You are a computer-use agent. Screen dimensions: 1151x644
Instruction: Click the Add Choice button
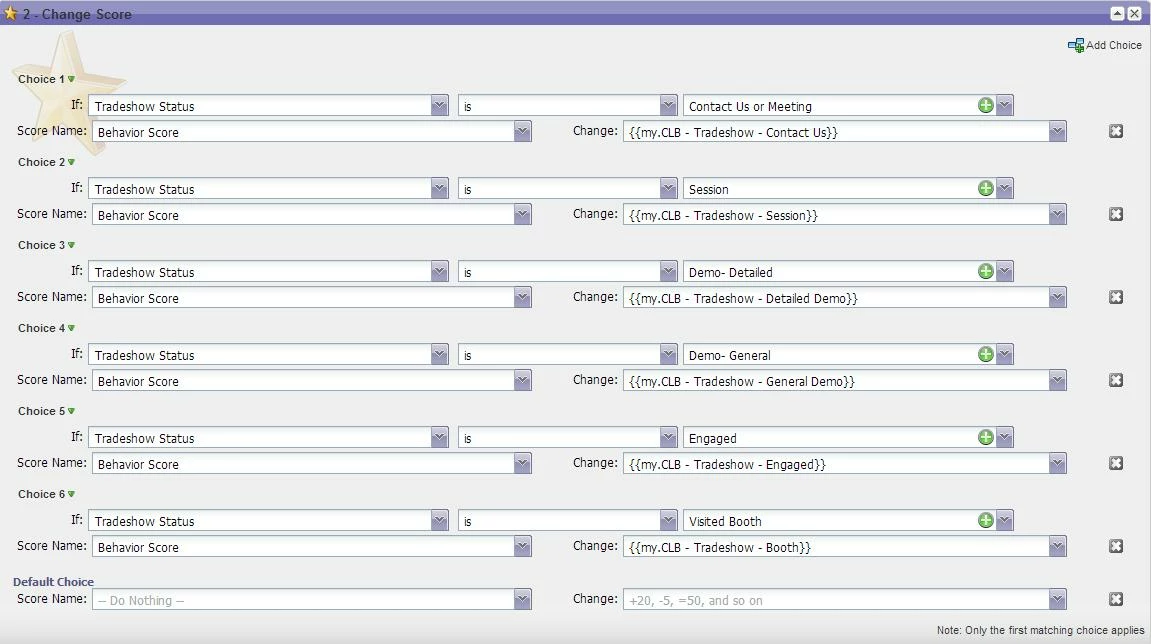pos(1105,46)
